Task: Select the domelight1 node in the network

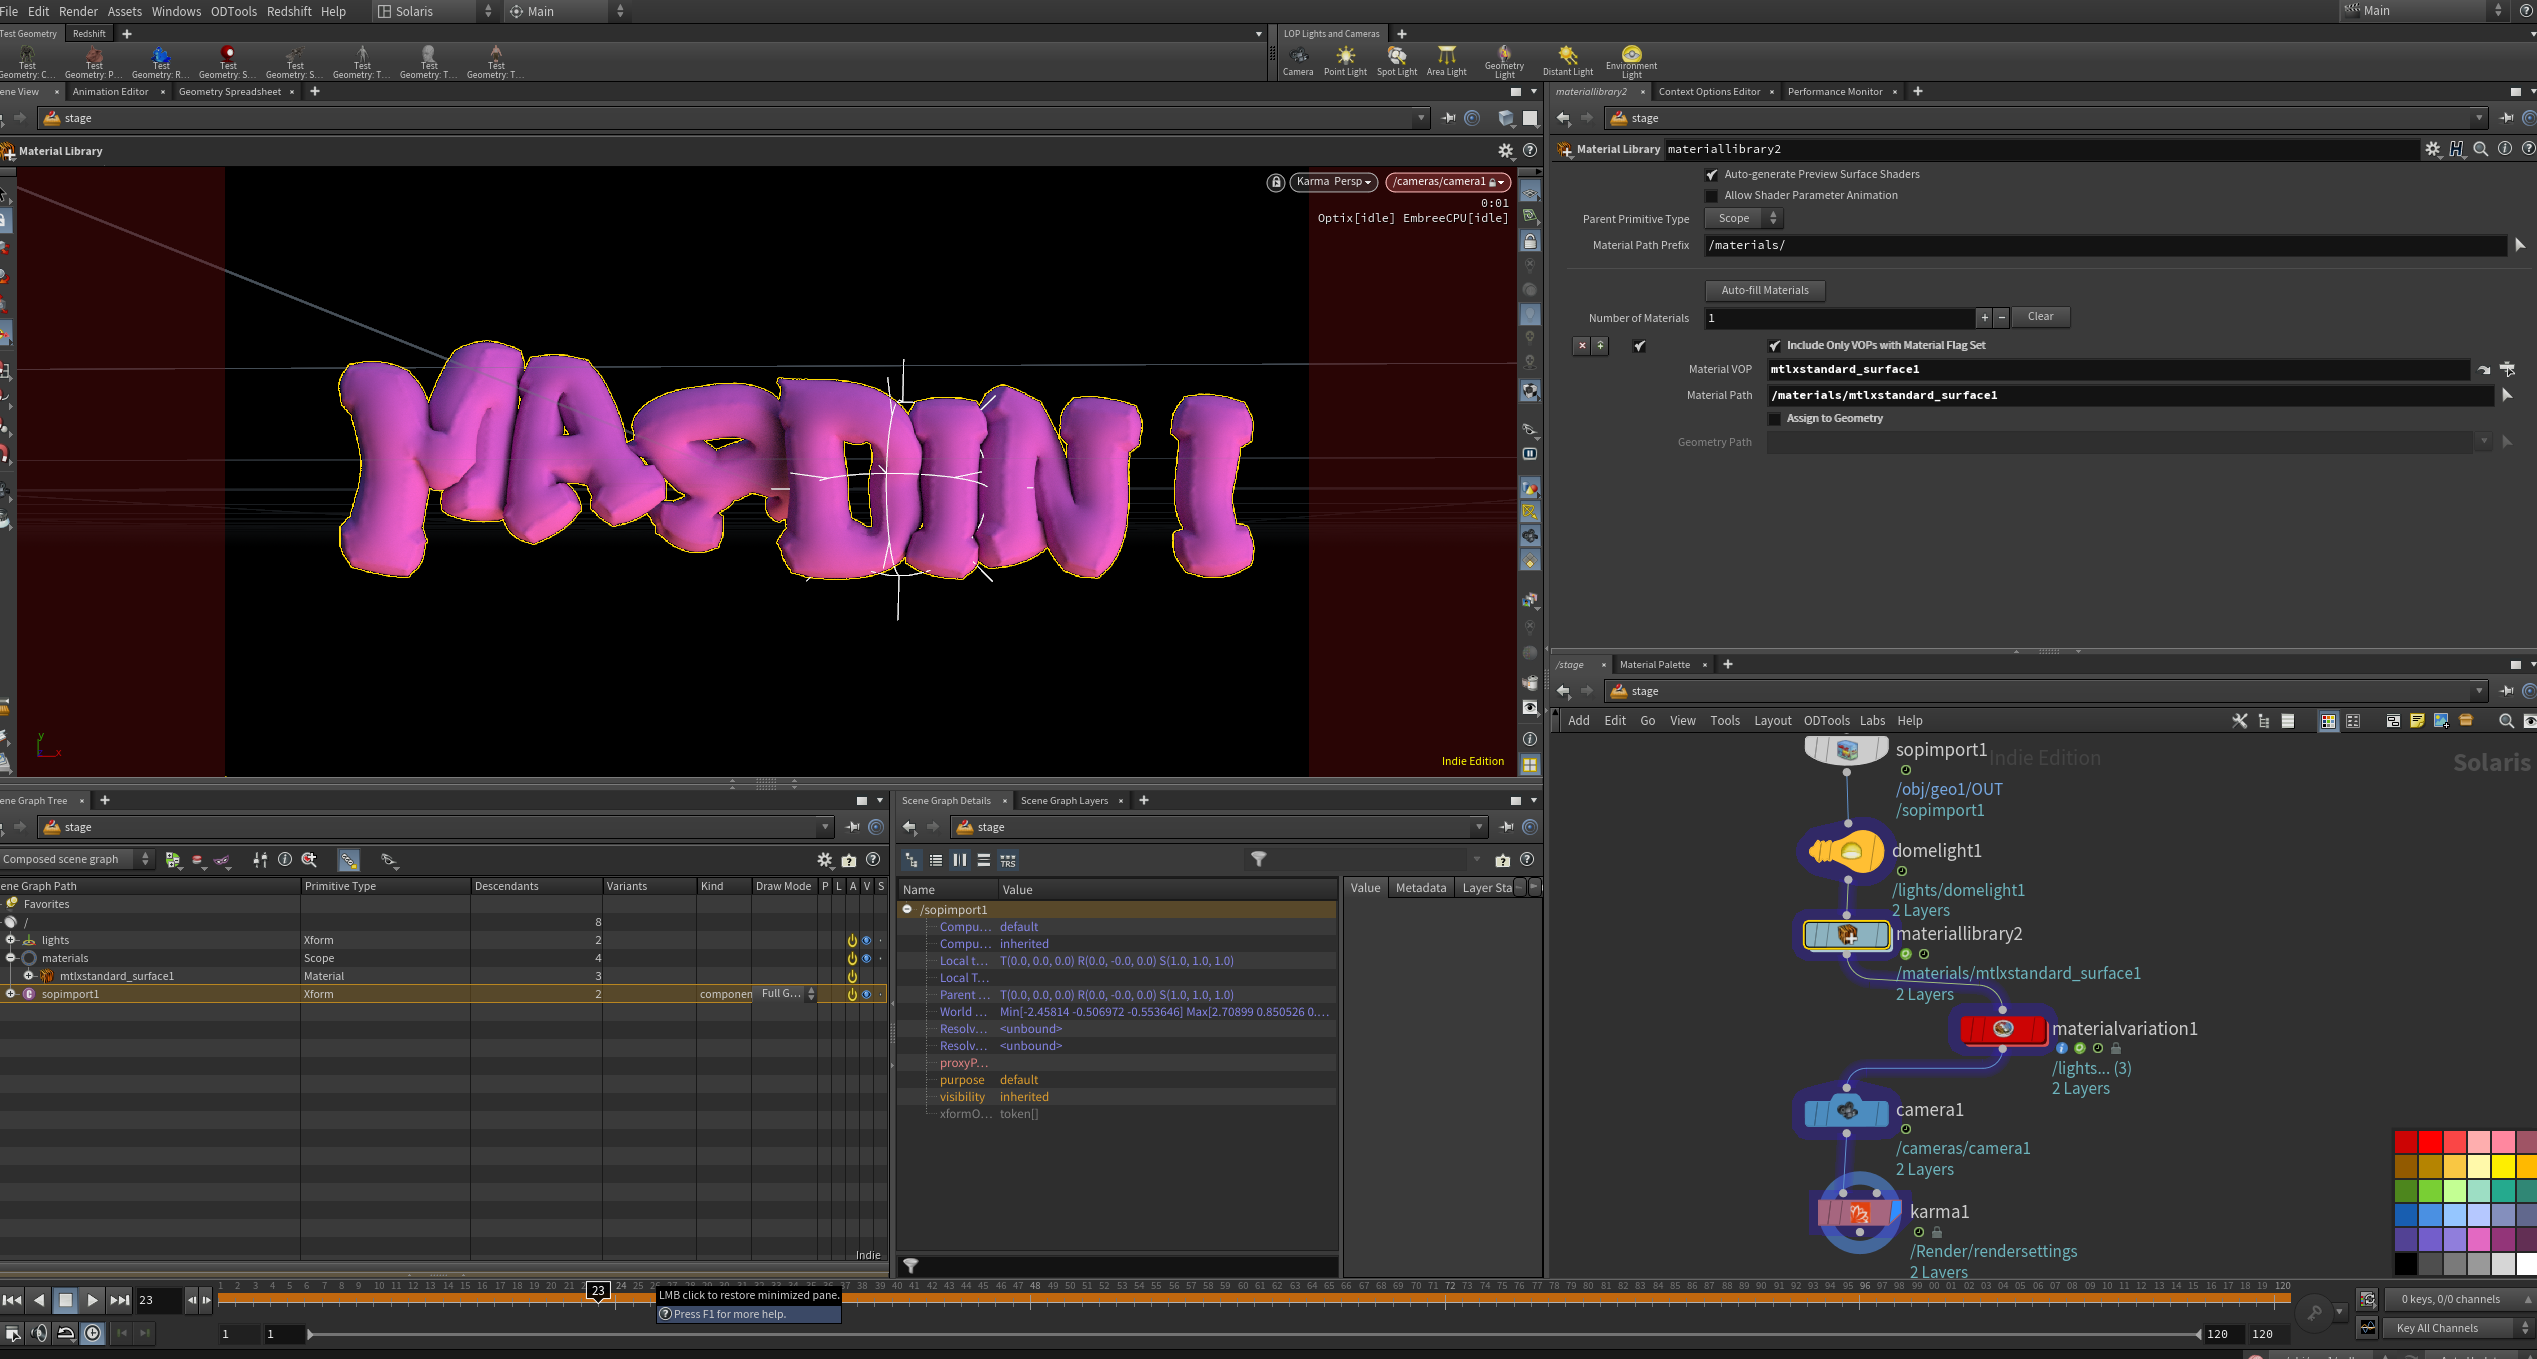Action: click(x=1846, y=851)
